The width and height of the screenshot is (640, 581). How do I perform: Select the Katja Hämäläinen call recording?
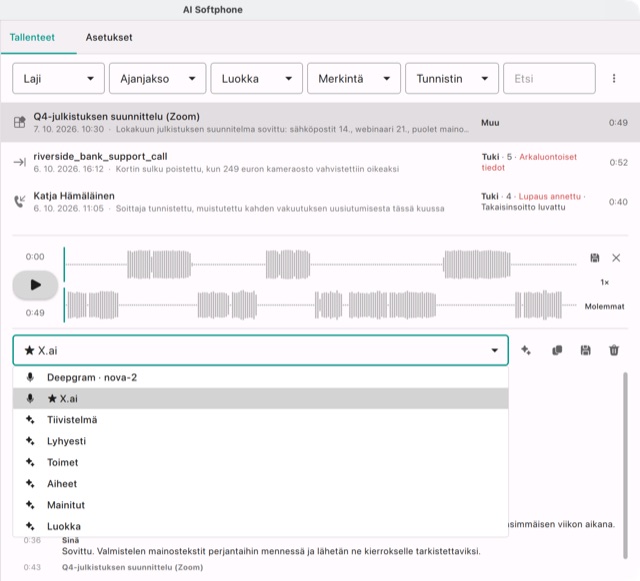pos(320,202)
